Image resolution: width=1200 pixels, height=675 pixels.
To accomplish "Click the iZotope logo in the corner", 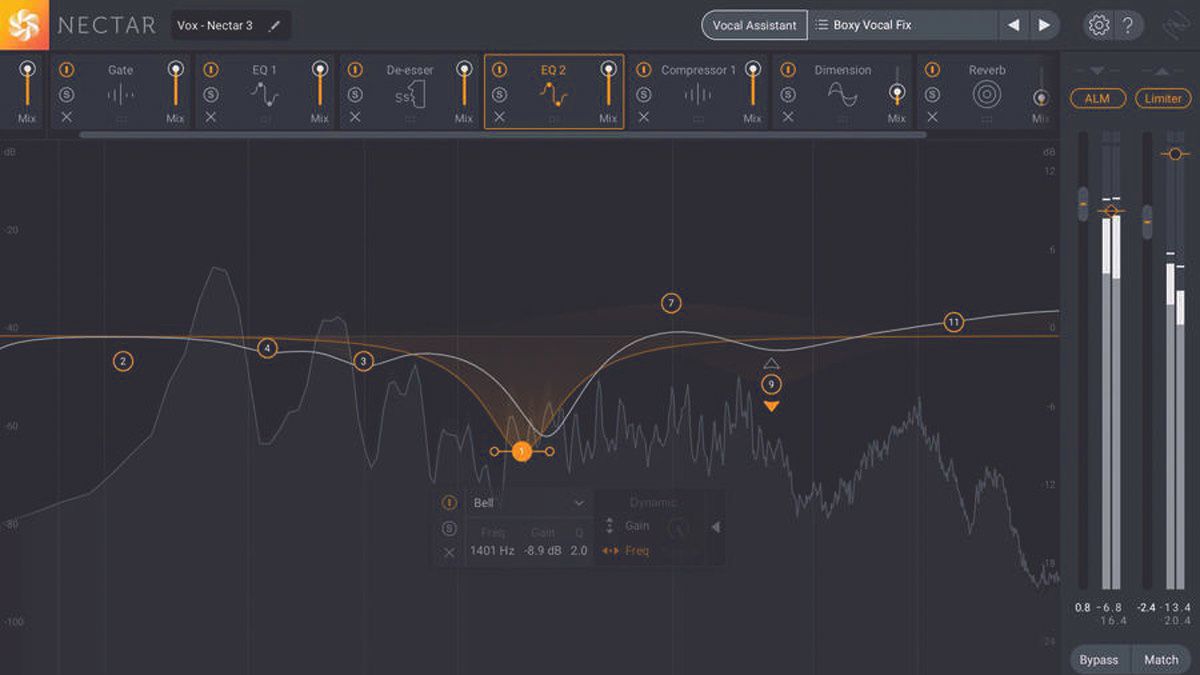I will click(x=24, y=24).
